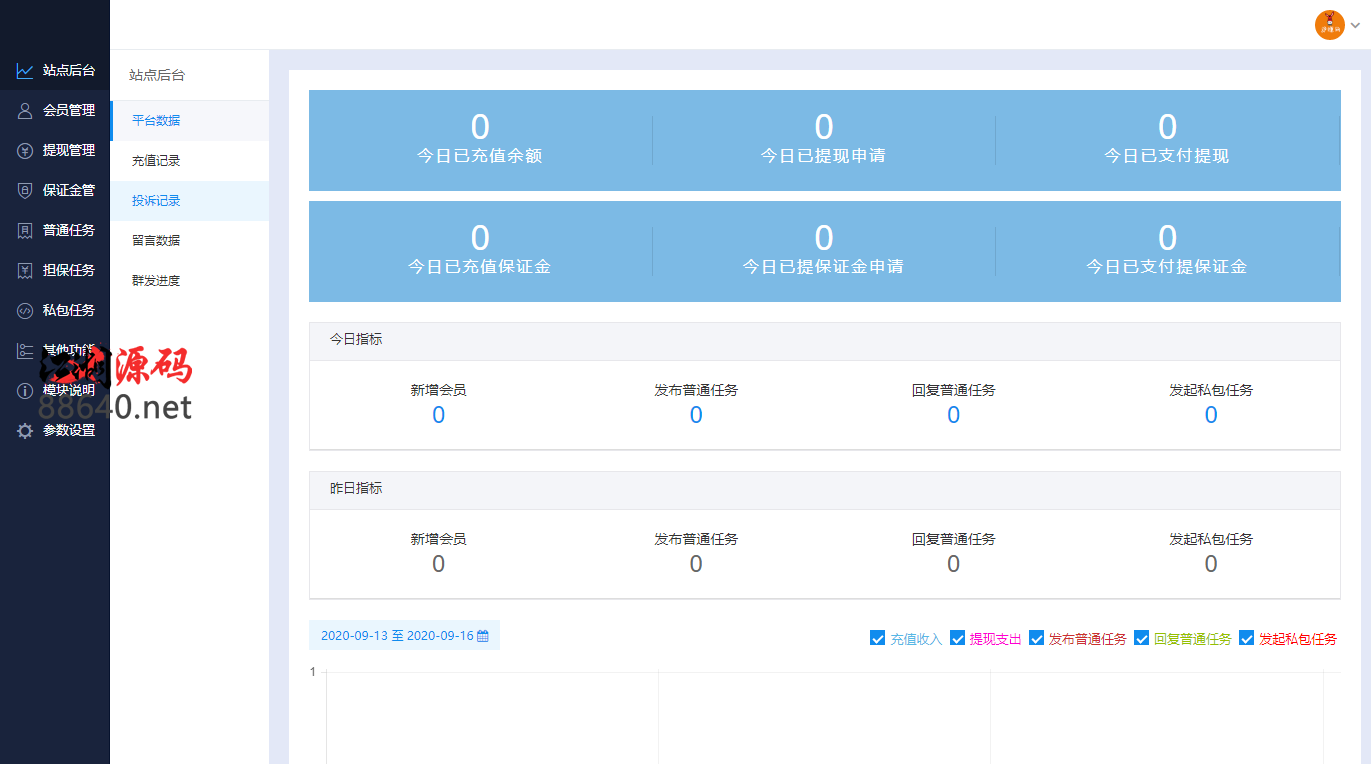The width and height of the screenshot is (1371, 764).
Task: Expand the 其他功能 sidebar section
Action: 23,350
